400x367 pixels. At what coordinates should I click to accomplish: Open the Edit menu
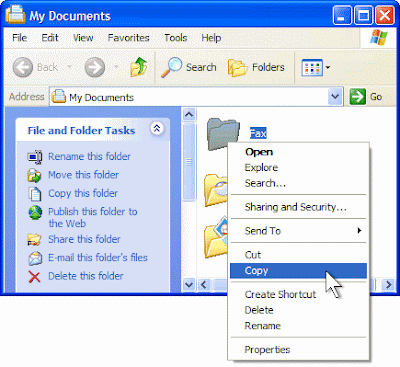[50, 38]
